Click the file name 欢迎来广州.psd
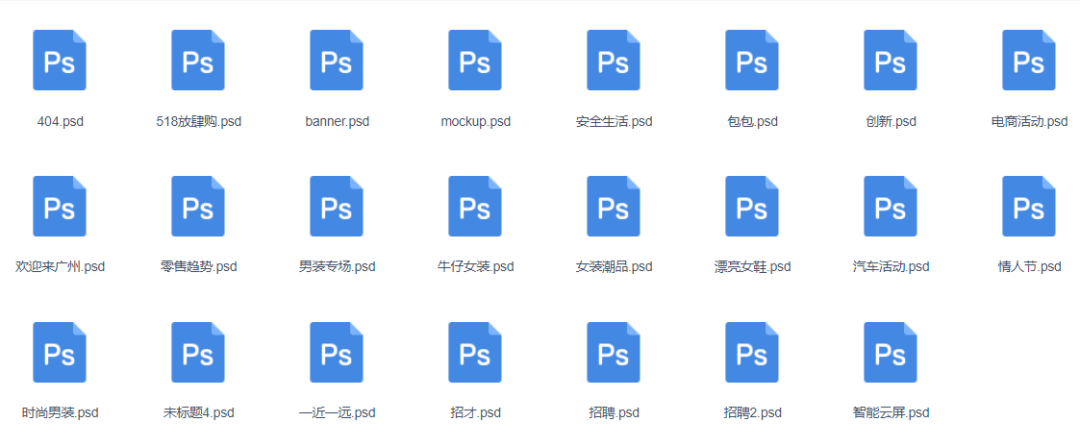The width and height of the screenshot is (1080, 447). 60,267
